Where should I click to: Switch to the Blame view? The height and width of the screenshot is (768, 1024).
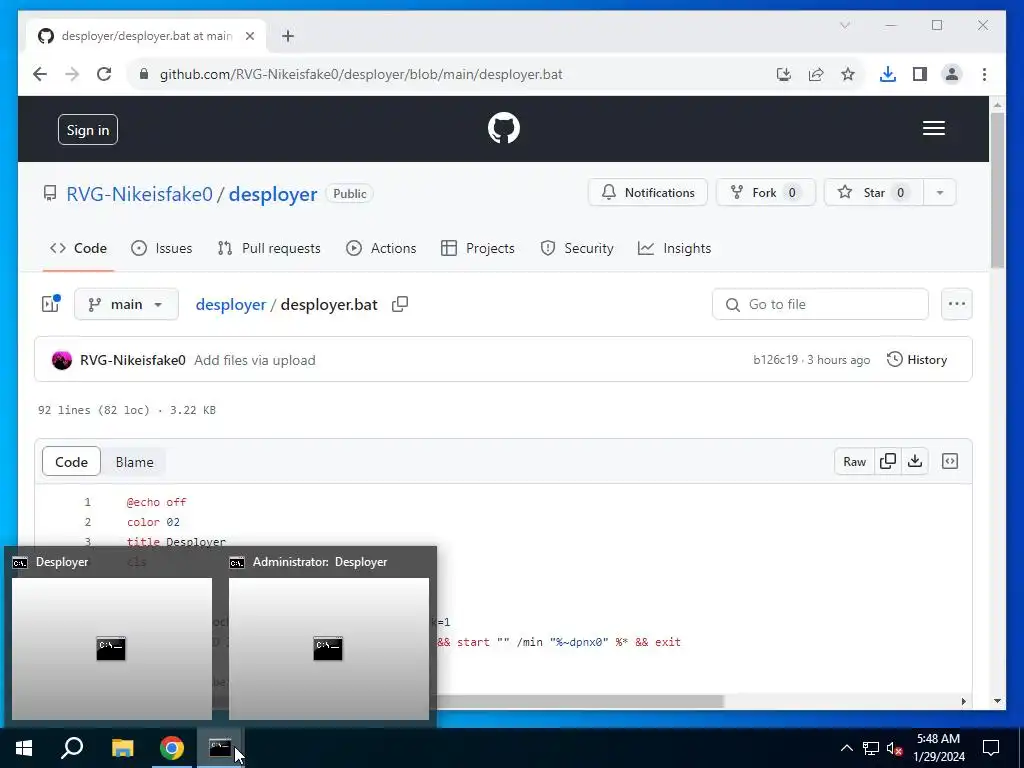[x=134, y=462]
